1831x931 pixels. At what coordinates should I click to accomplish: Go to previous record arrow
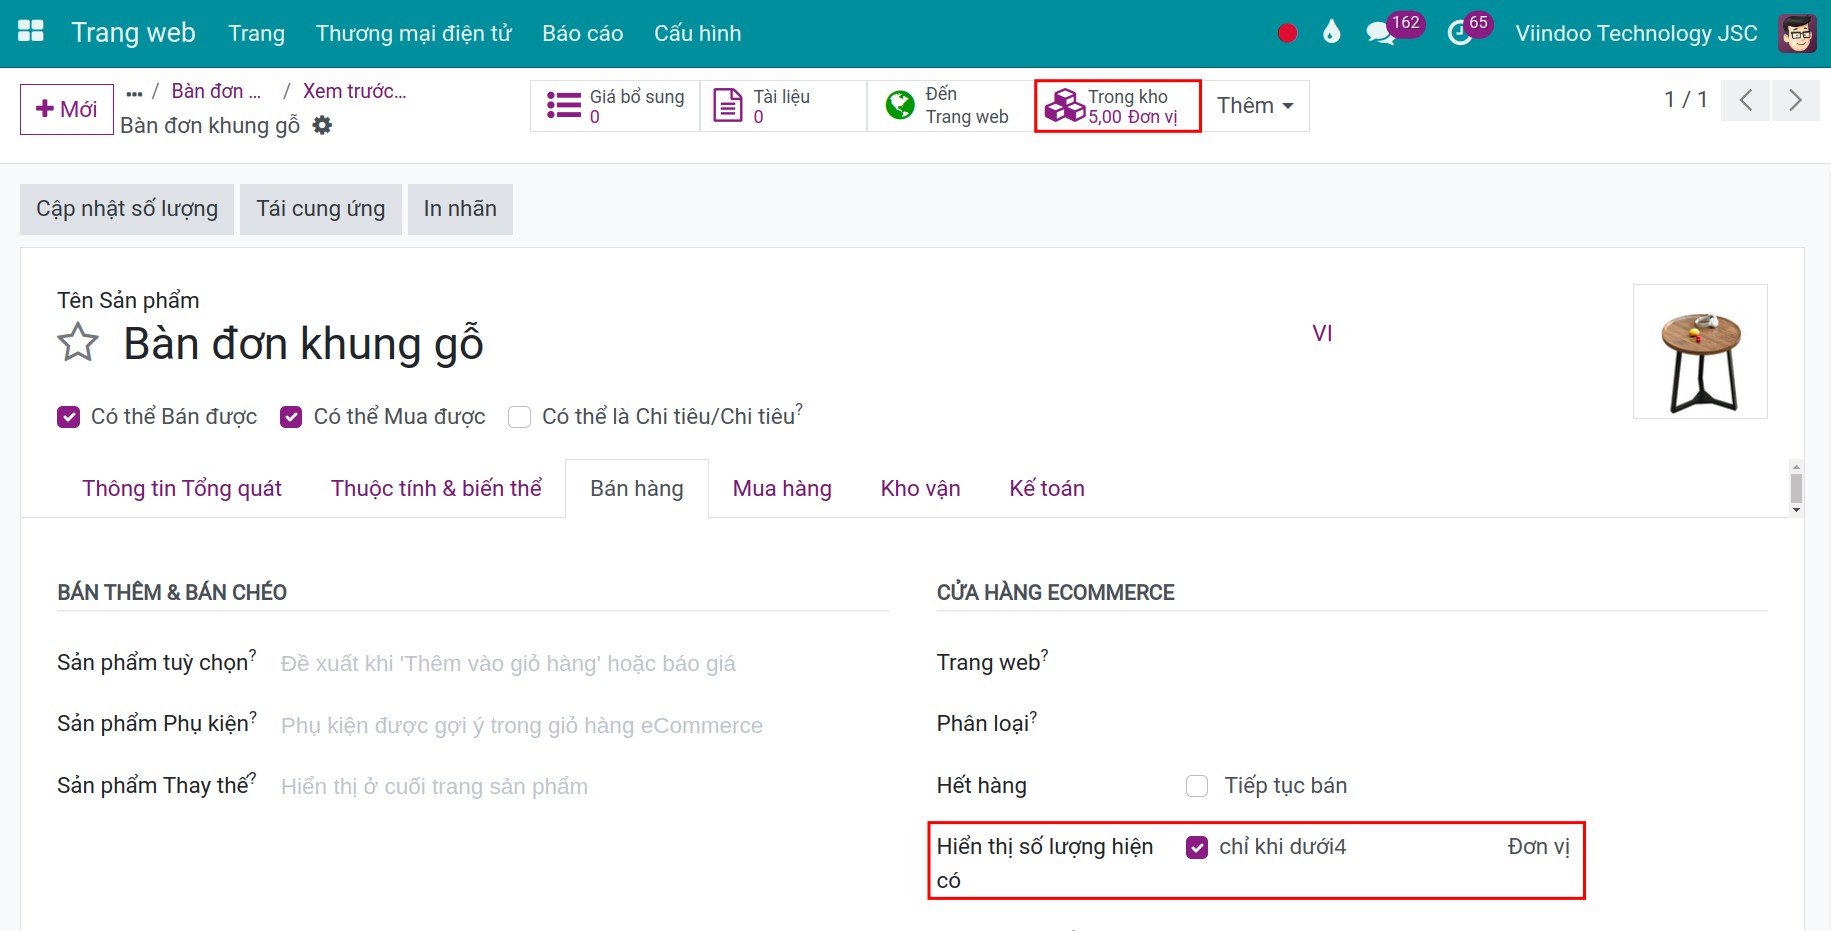point(1745,100)
